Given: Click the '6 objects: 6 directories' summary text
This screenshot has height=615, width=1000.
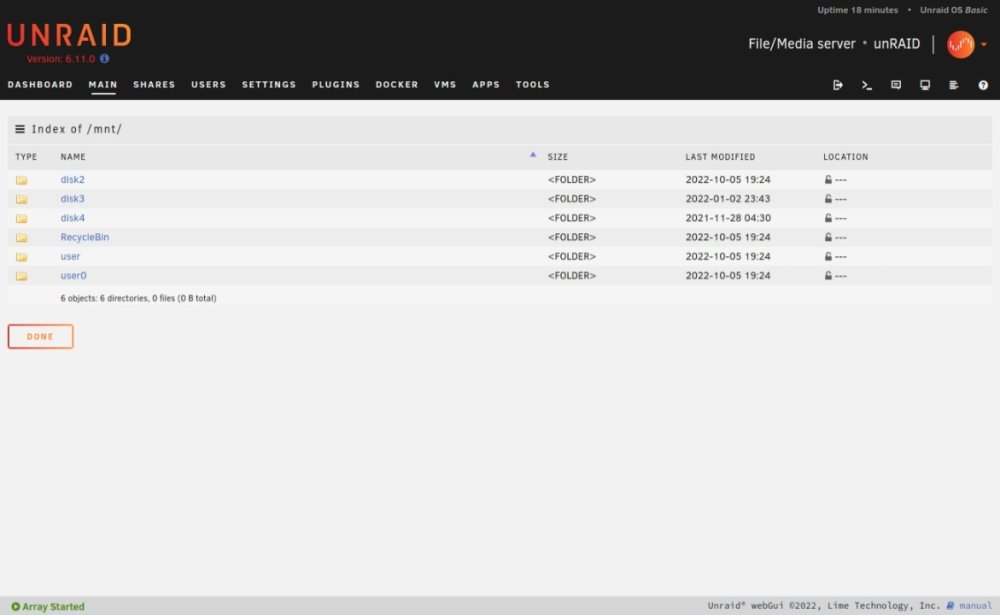Looking at the screenshot, I should point(138,298).
